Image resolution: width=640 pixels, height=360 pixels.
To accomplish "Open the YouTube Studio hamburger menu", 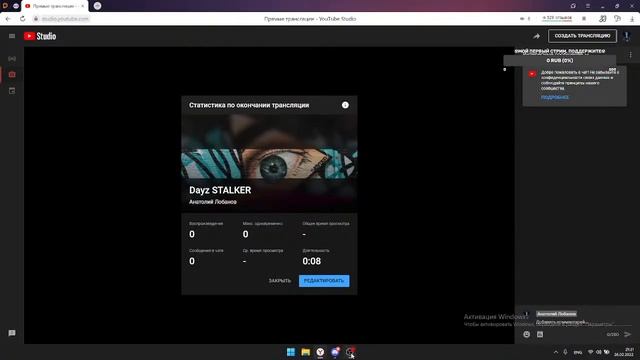I will pyautogui.click(x=12, y=36).
